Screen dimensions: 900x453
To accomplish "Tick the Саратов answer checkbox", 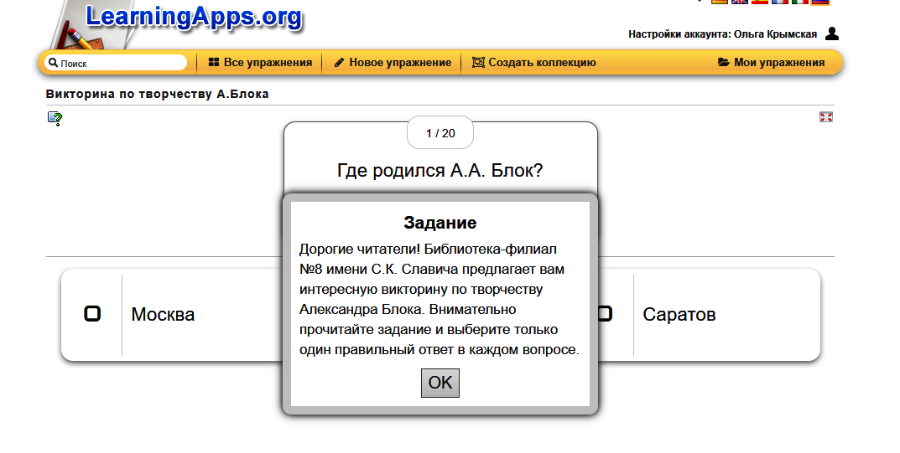I will (x=604, y=314).
